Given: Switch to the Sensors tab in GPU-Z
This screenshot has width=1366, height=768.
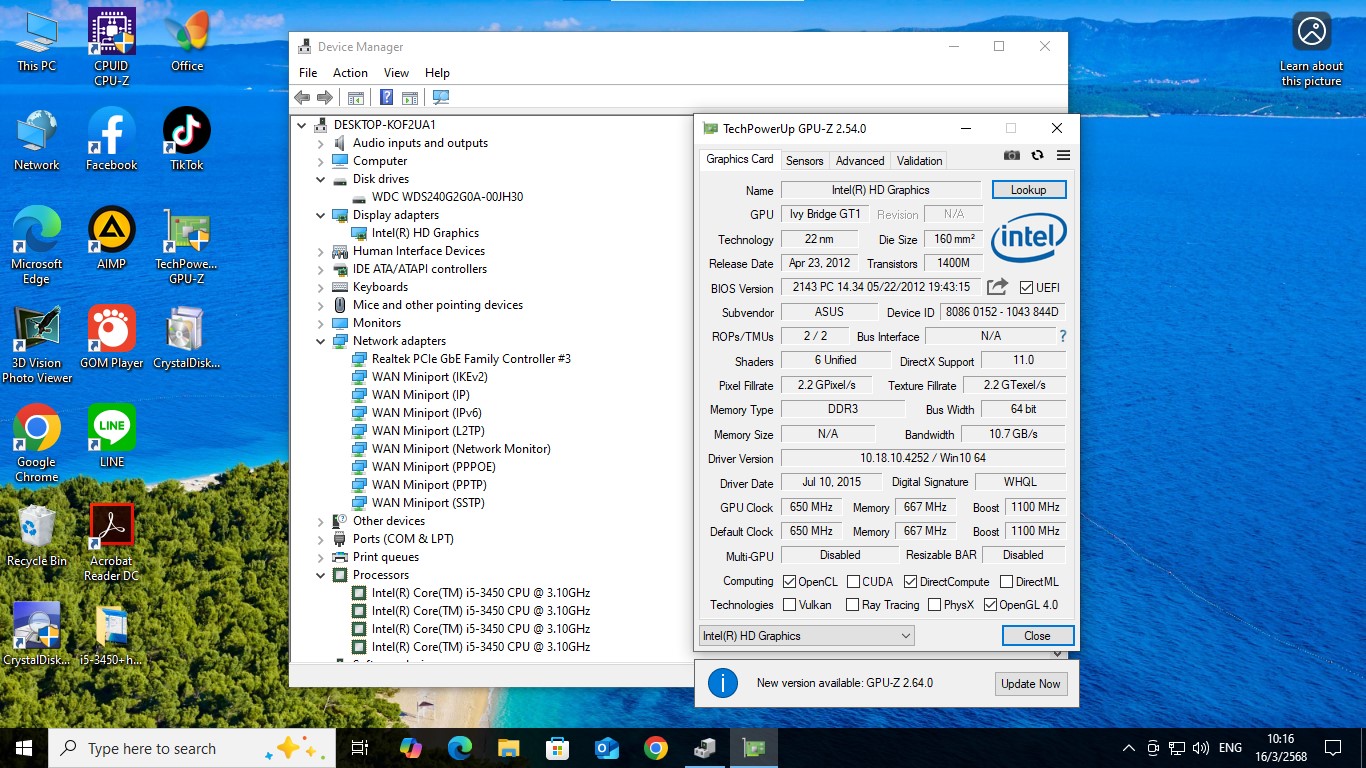Looking at the screenshot, I should pyautogui.click(x=805, y=160).
